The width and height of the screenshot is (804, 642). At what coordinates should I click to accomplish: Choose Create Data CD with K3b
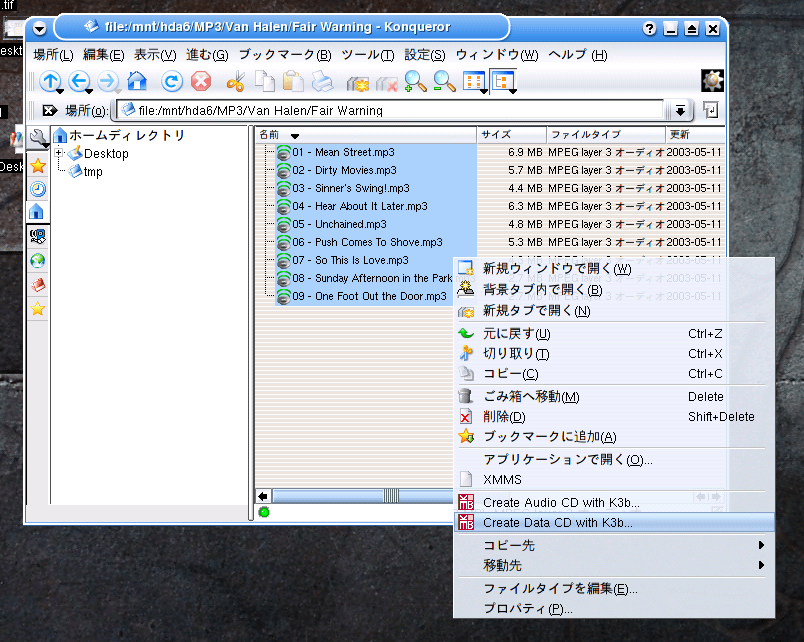[x=614, y=523]
